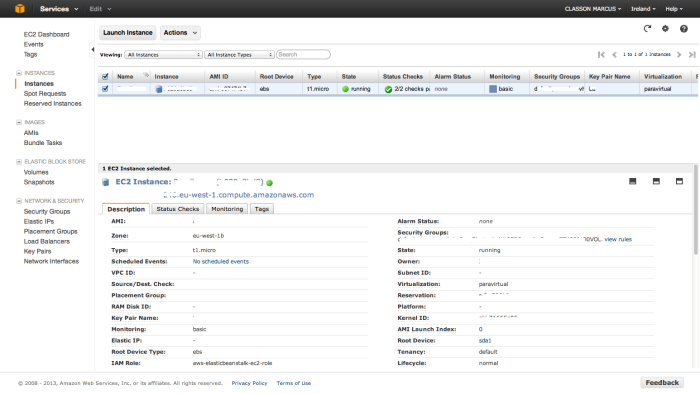Open the All Instances viewing filter

coord(163,54)
